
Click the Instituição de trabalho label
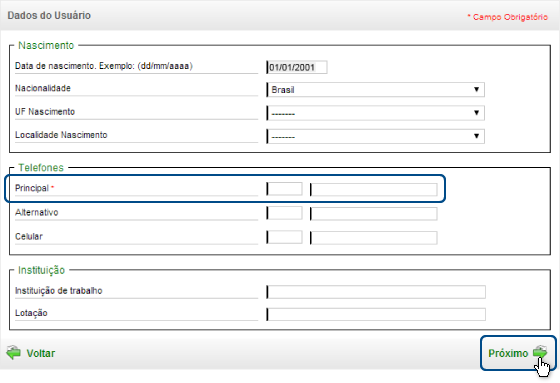[x=59, y=291]
